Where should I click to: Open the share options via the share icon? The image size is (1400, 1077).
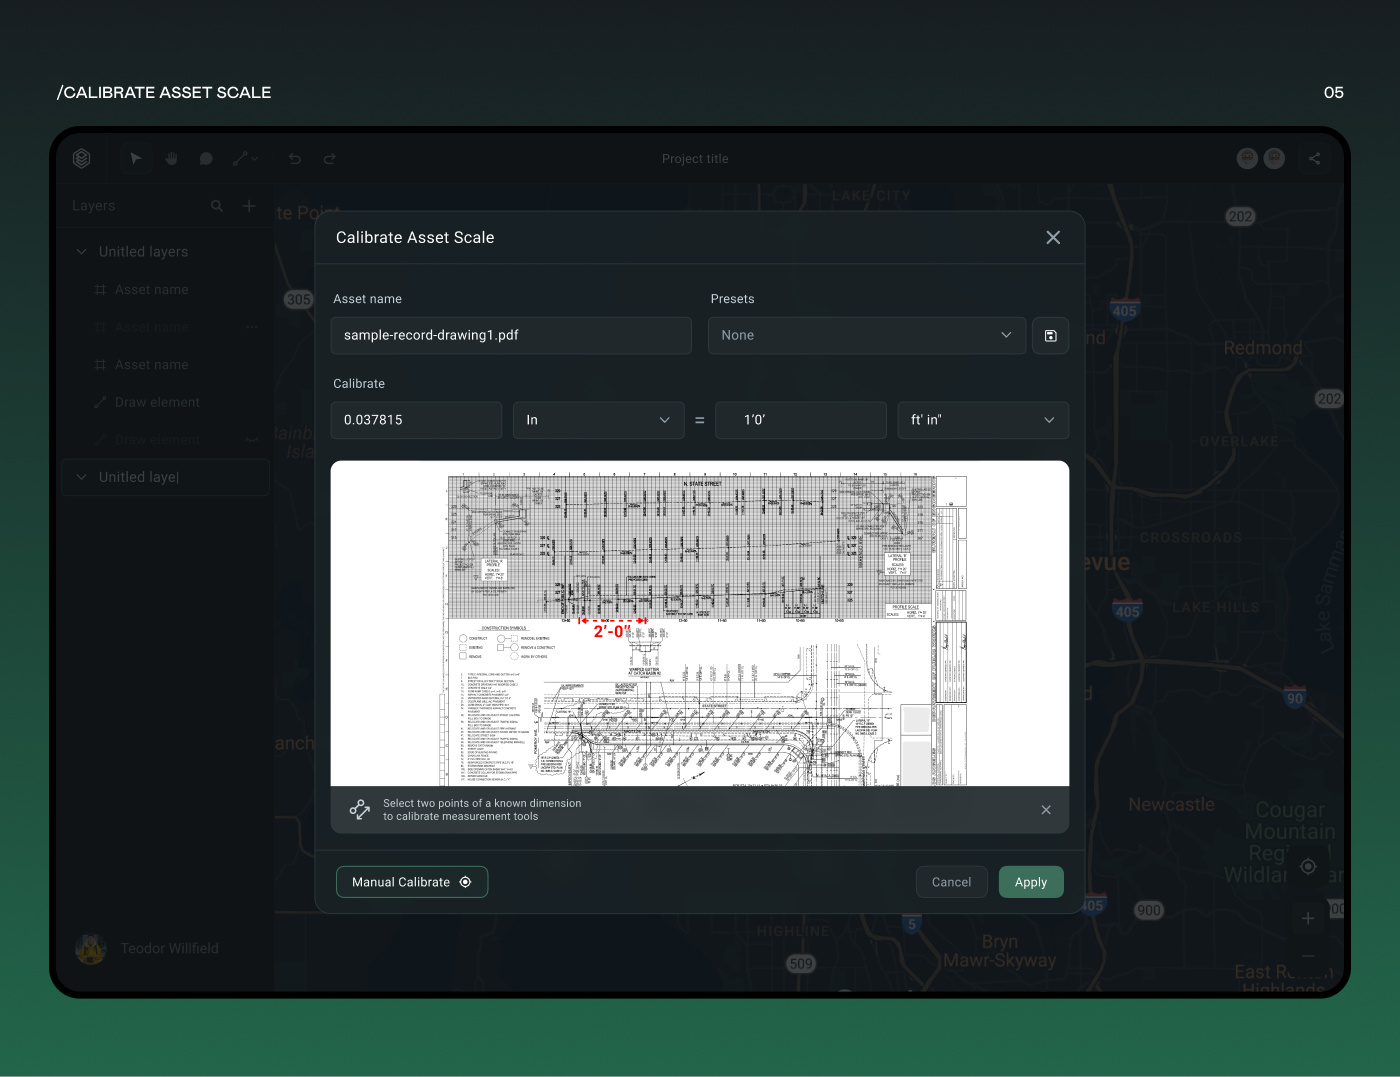1315,158
